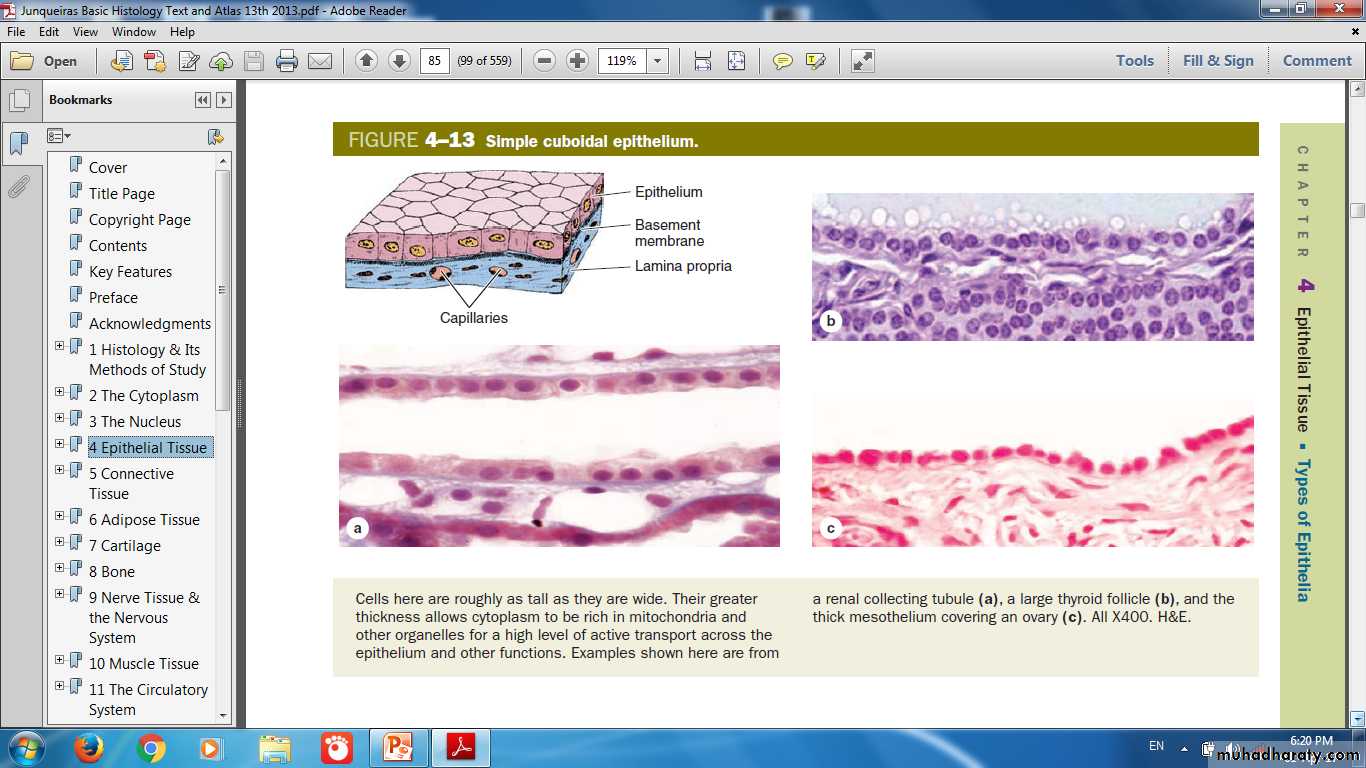Add a sticky note comment
This screenshot has height=768, width=1366.
(x=782, y=61)
